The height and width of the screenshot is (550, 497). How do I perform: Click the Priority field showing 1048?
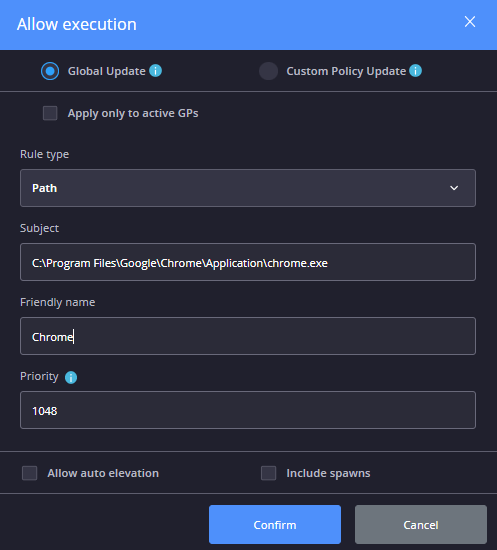coord(248,410)
